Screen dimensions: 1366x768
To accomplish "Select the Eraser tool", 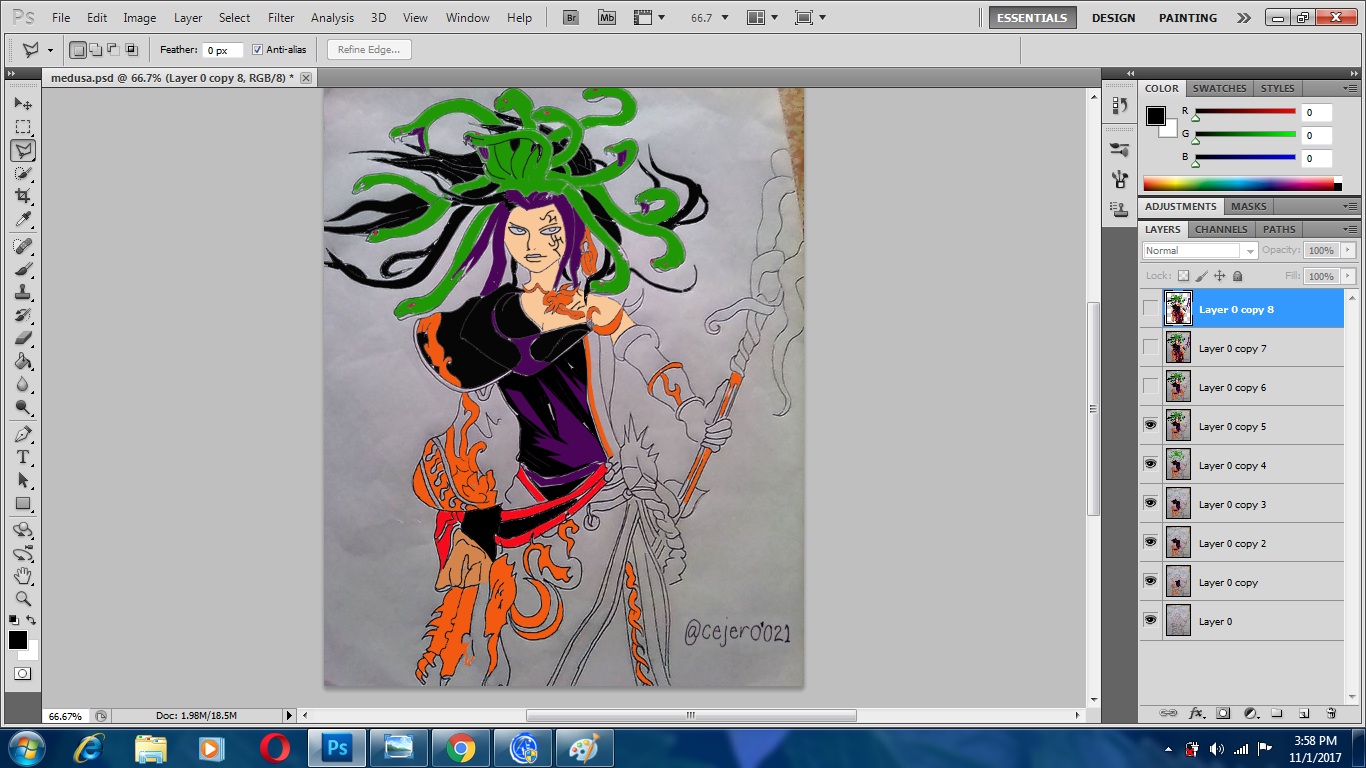I will 23,338.
